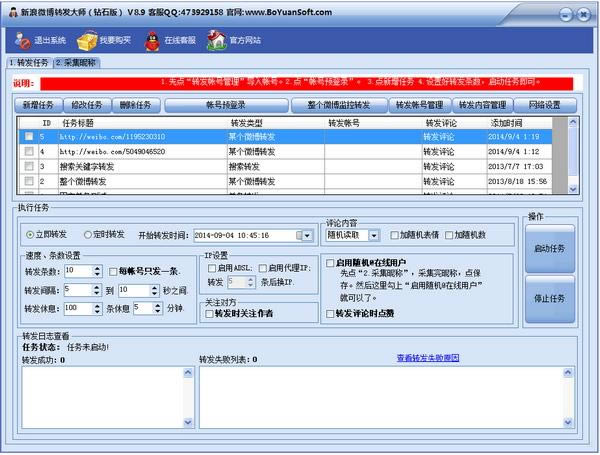
Task: Click the 新增任务 button
Action: (38, 105)
